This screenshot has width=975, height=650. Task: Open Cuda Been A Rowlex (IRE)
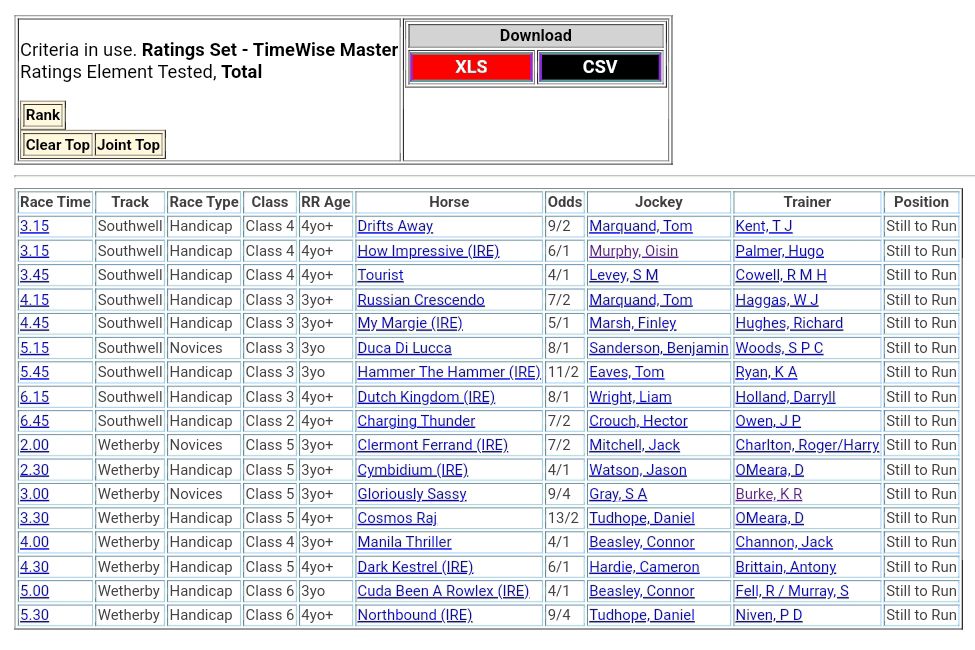(x=443, y=591)
